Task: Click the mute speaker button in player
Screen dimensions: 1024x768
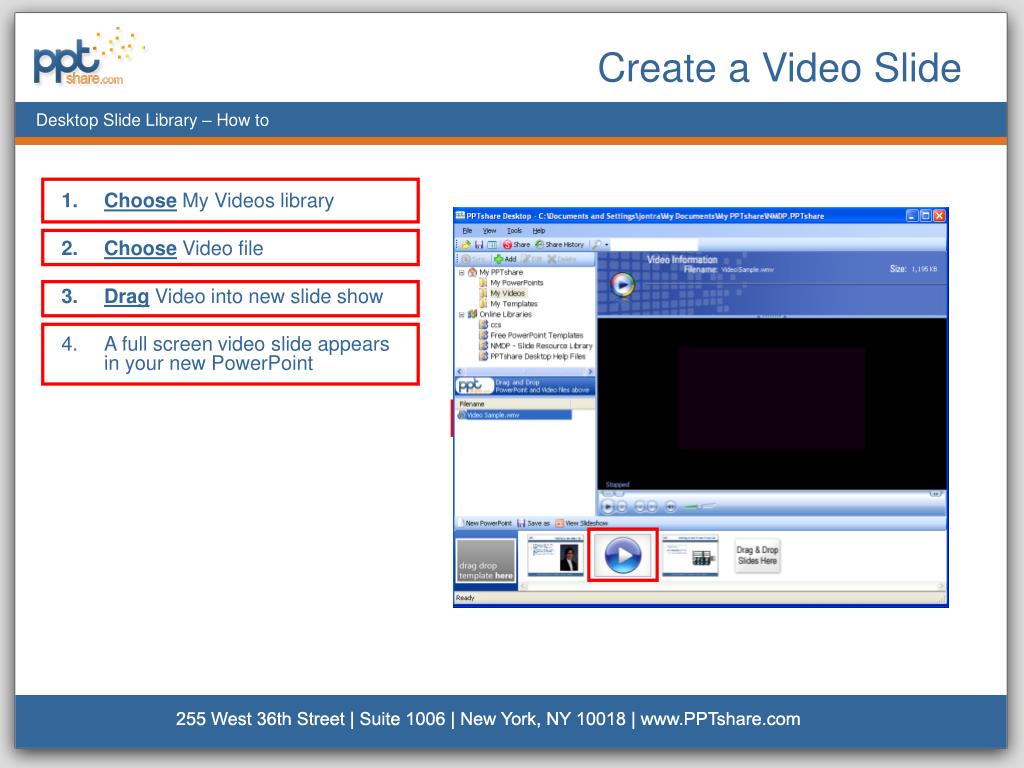Action: pyautogui.click(x=670, y=506)
